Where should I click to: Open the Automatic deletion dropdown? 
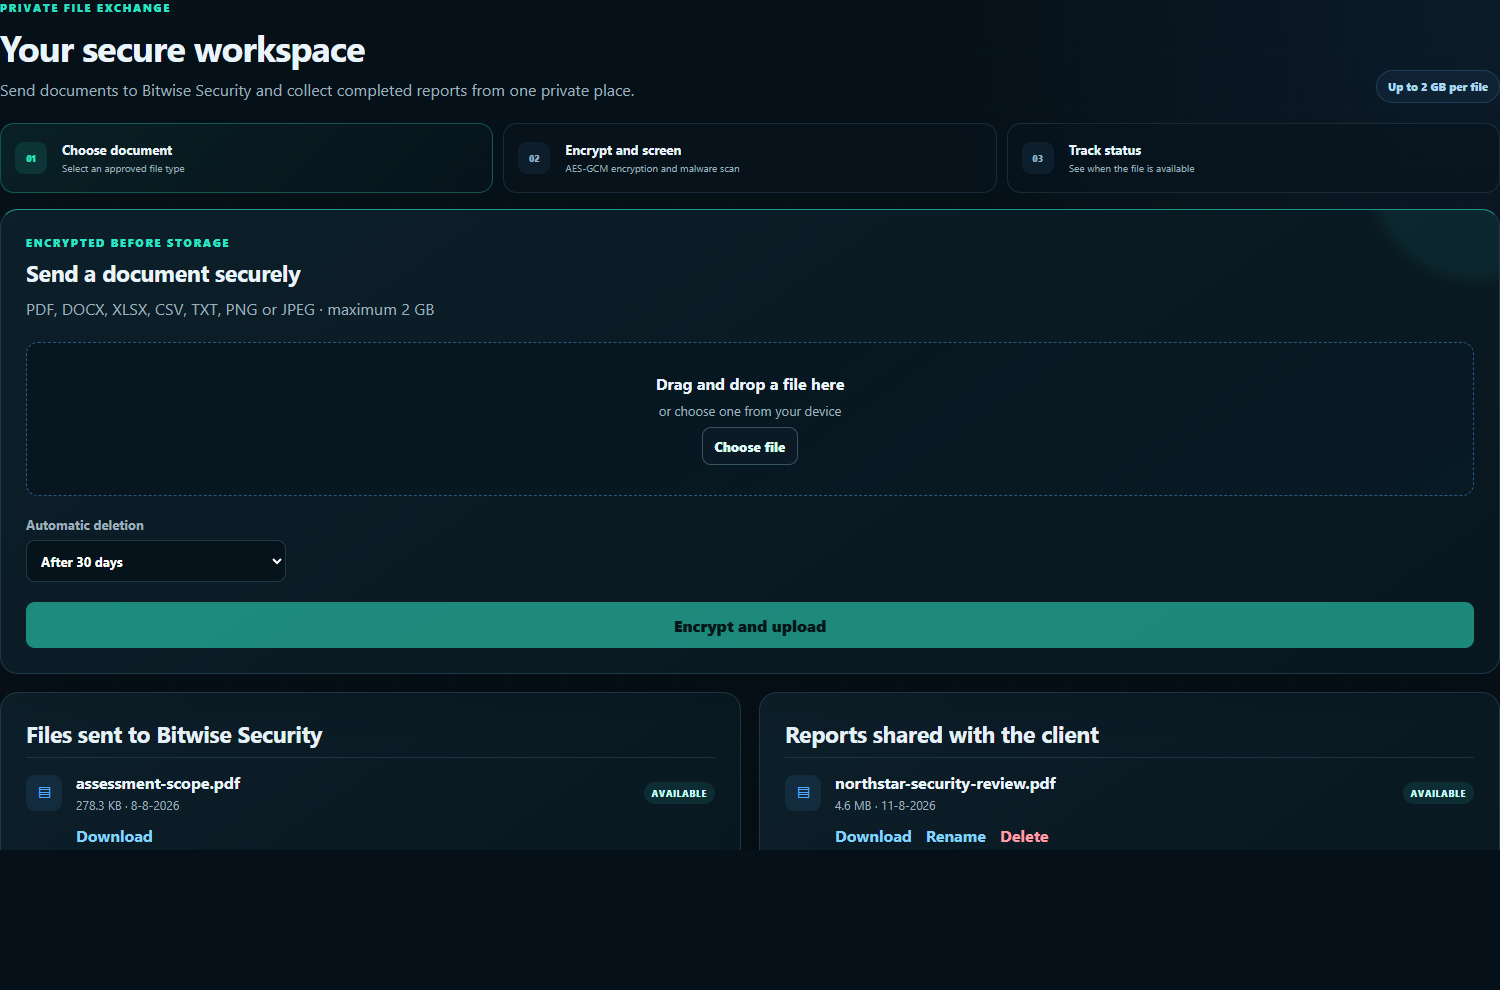point(156,561)
